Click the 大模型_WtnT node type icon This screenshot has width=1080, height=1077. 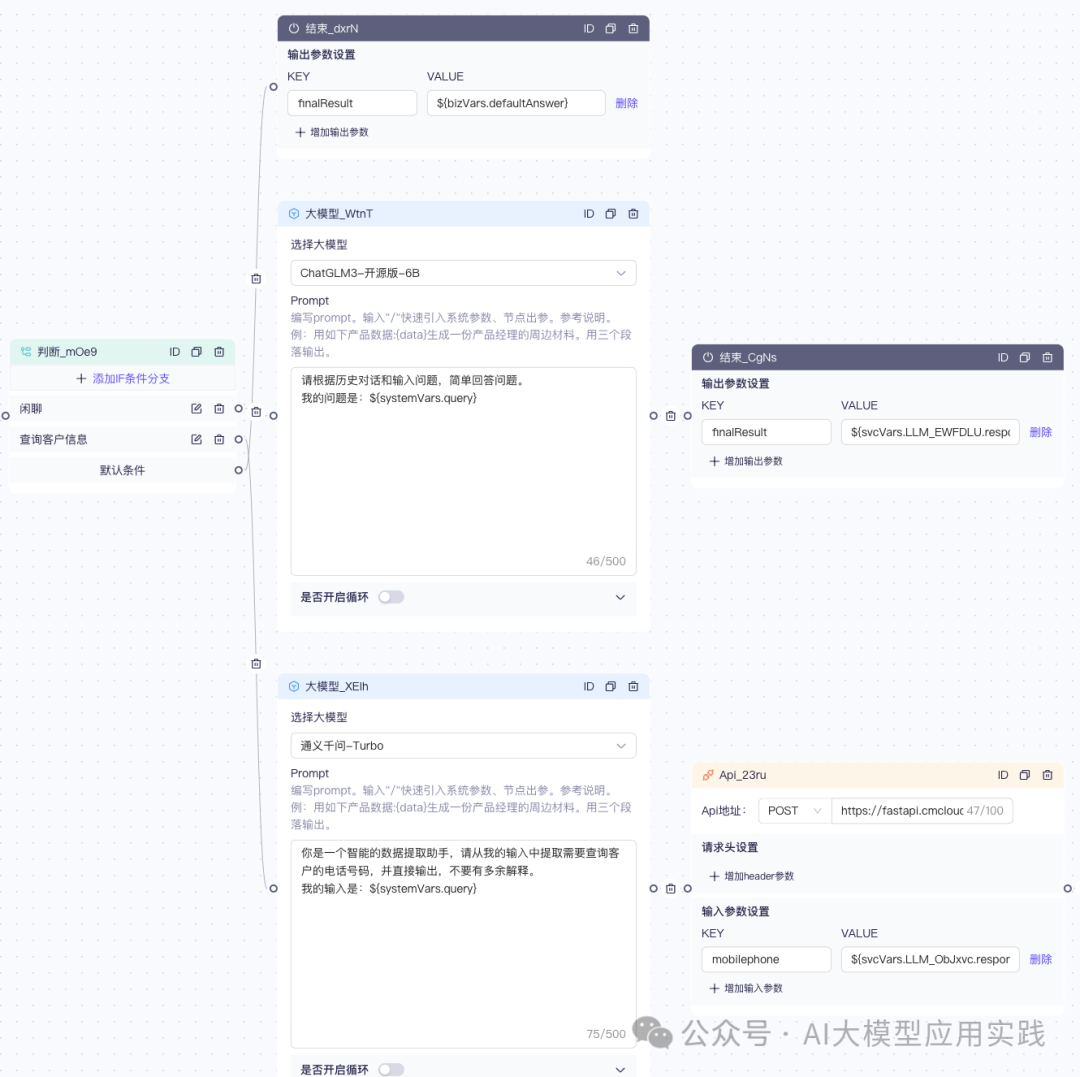(x=294, y=213)
